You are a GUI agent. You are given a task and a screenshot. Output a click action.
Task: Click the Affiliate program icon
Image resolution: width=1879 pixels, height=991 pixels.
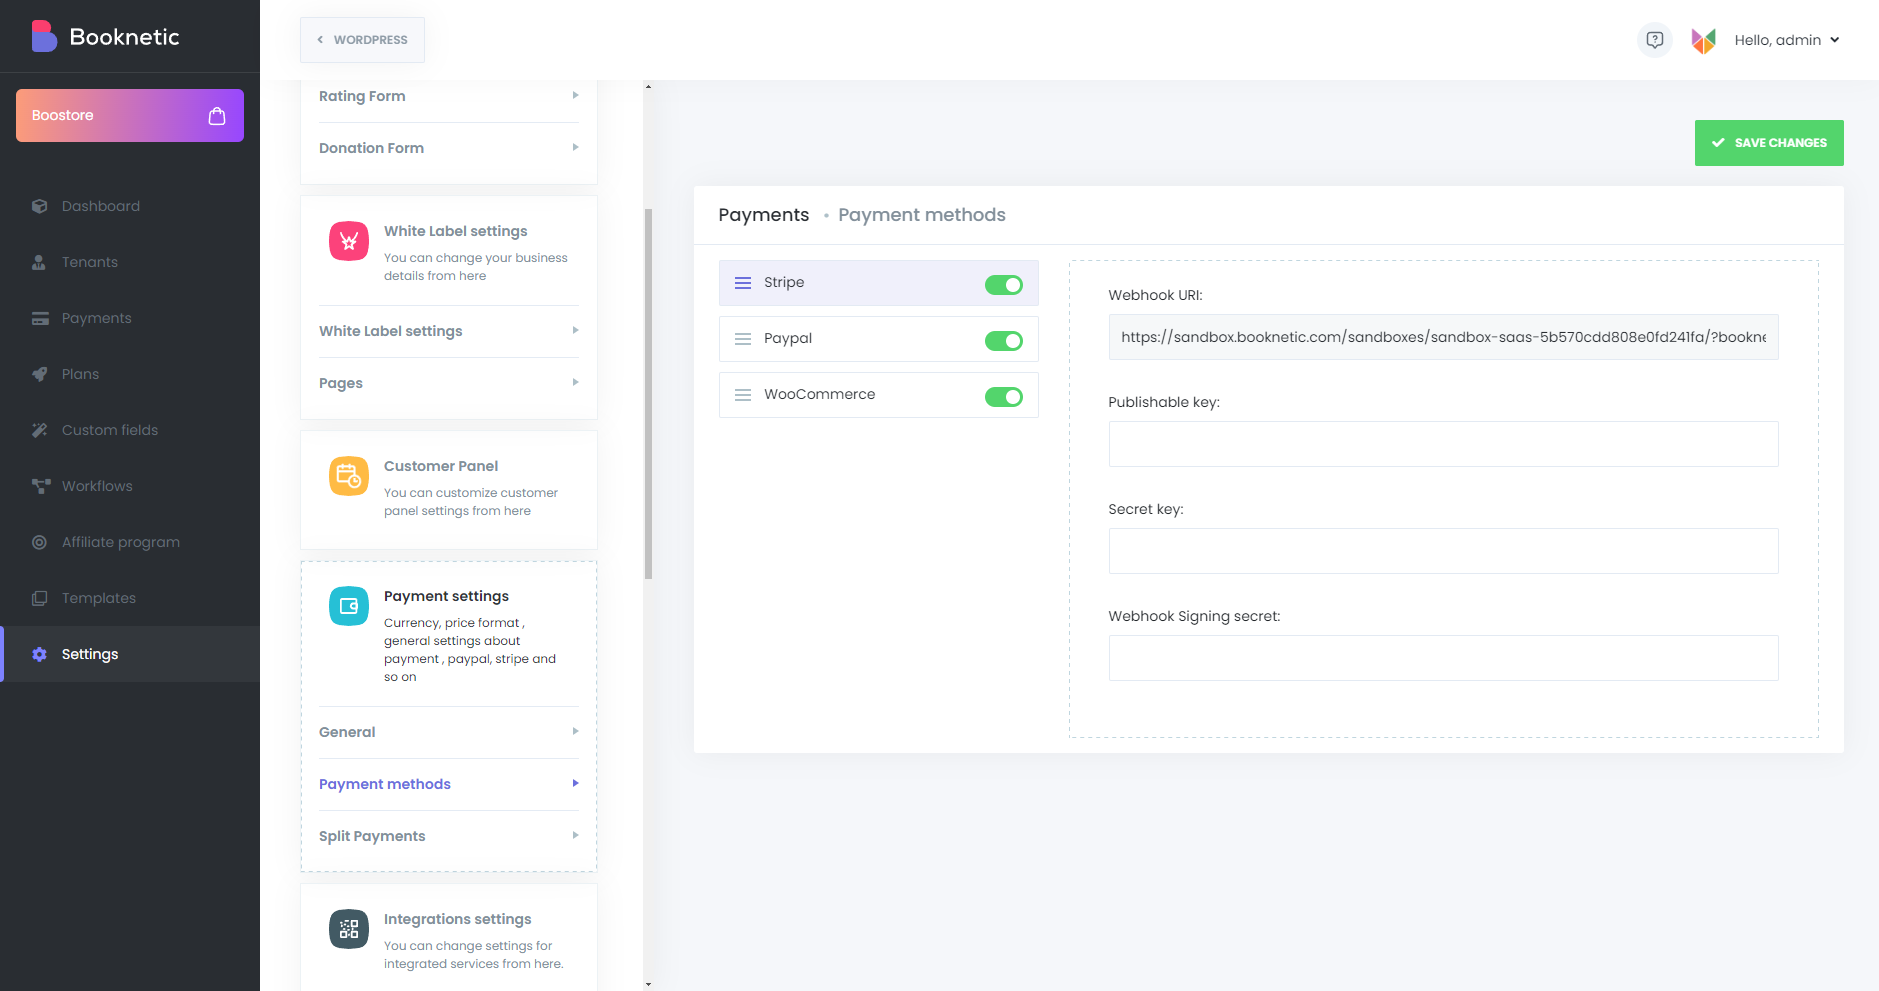coord(39,542)
